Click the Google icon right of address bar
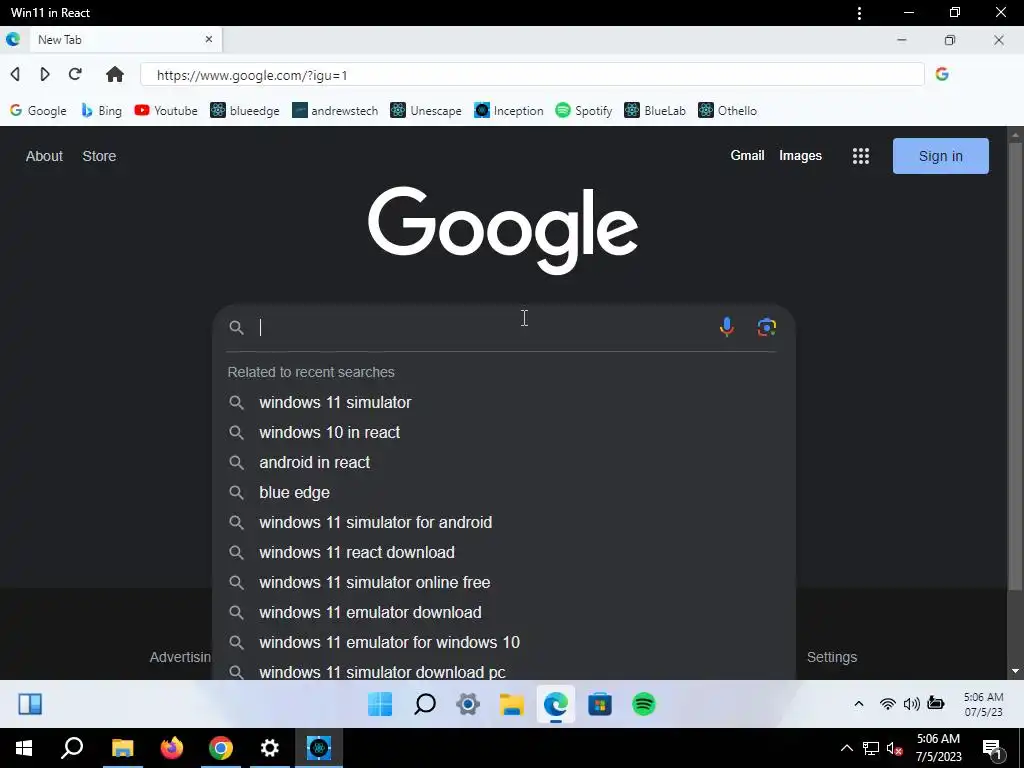 coord(942,74)
